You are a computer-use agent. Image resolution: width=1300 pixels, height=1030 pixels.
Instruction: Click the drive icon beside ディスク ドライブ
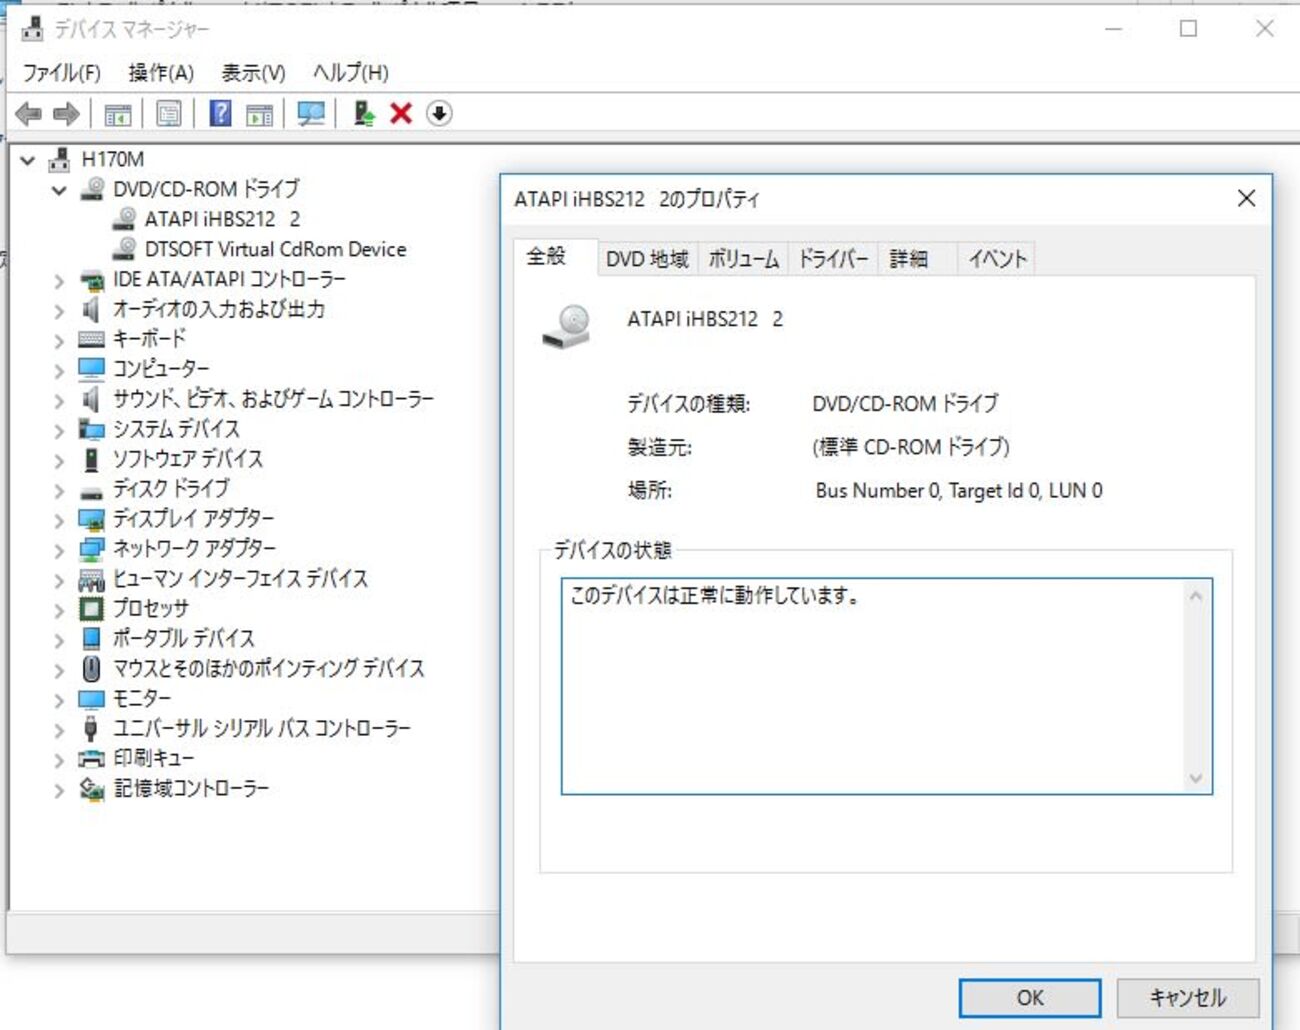click(x=91, y=491)
